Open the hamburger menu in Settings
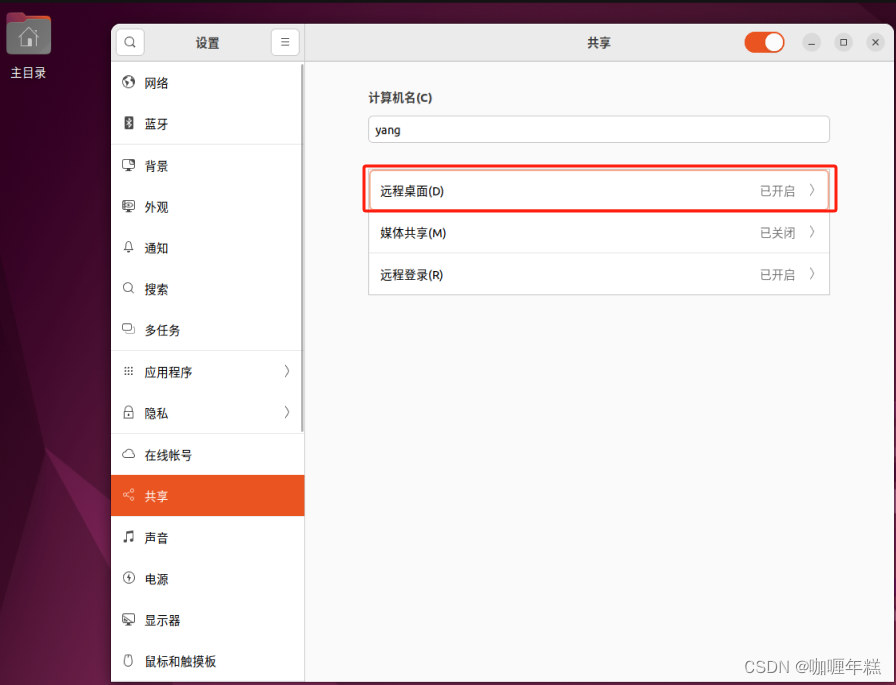The width and height of the screenshot is (896, 685). [285, 42]
